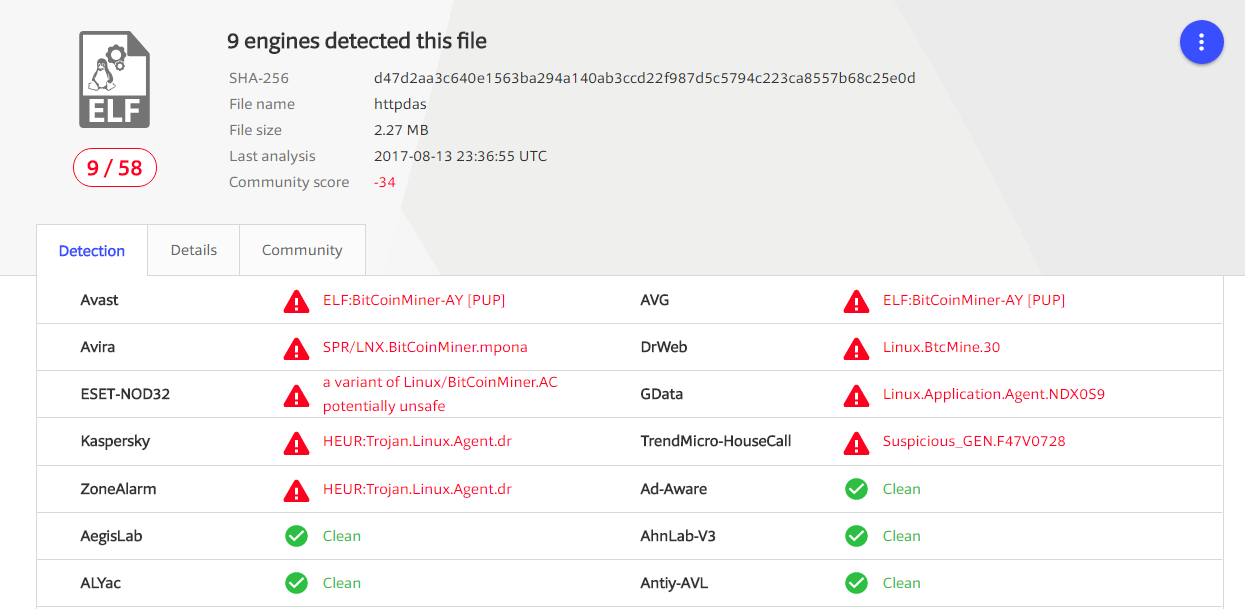Click the ELF file type icon
The height and width of the screenshot is (609, 1245).
click(114, 80)
